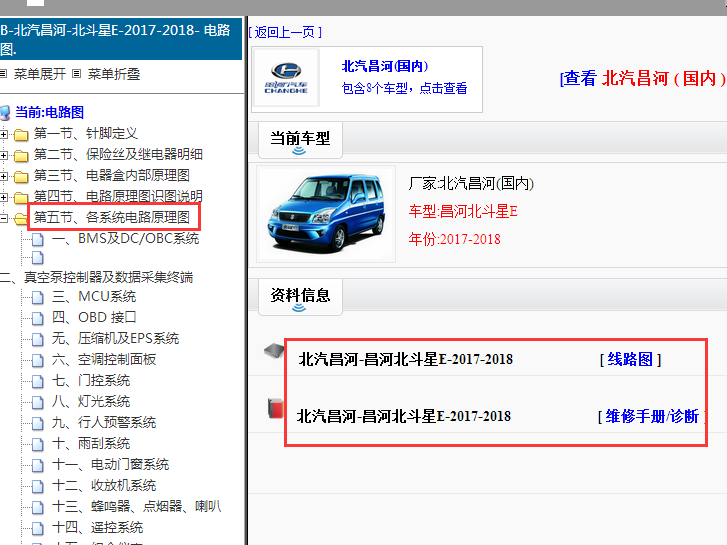Click the 查看 北汽昌河（国内） header link
The width and height of the screenshot is (727, 545).
click(643, 78)
